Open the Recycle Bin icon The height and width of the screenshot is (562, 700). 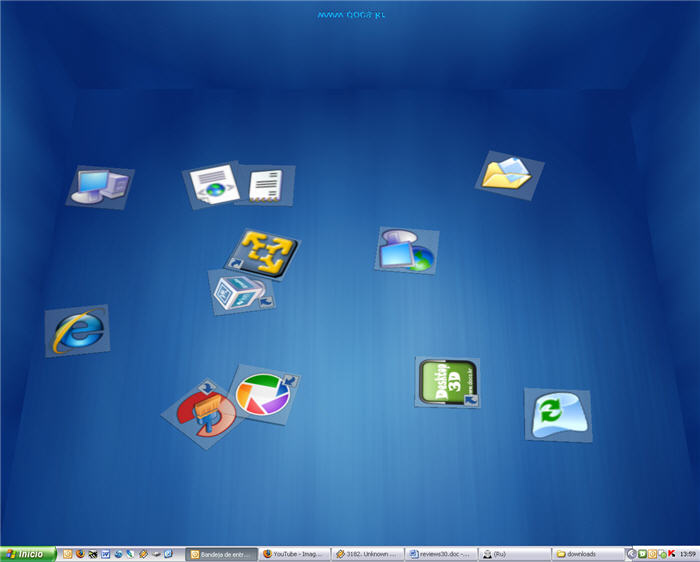(558, 415)
